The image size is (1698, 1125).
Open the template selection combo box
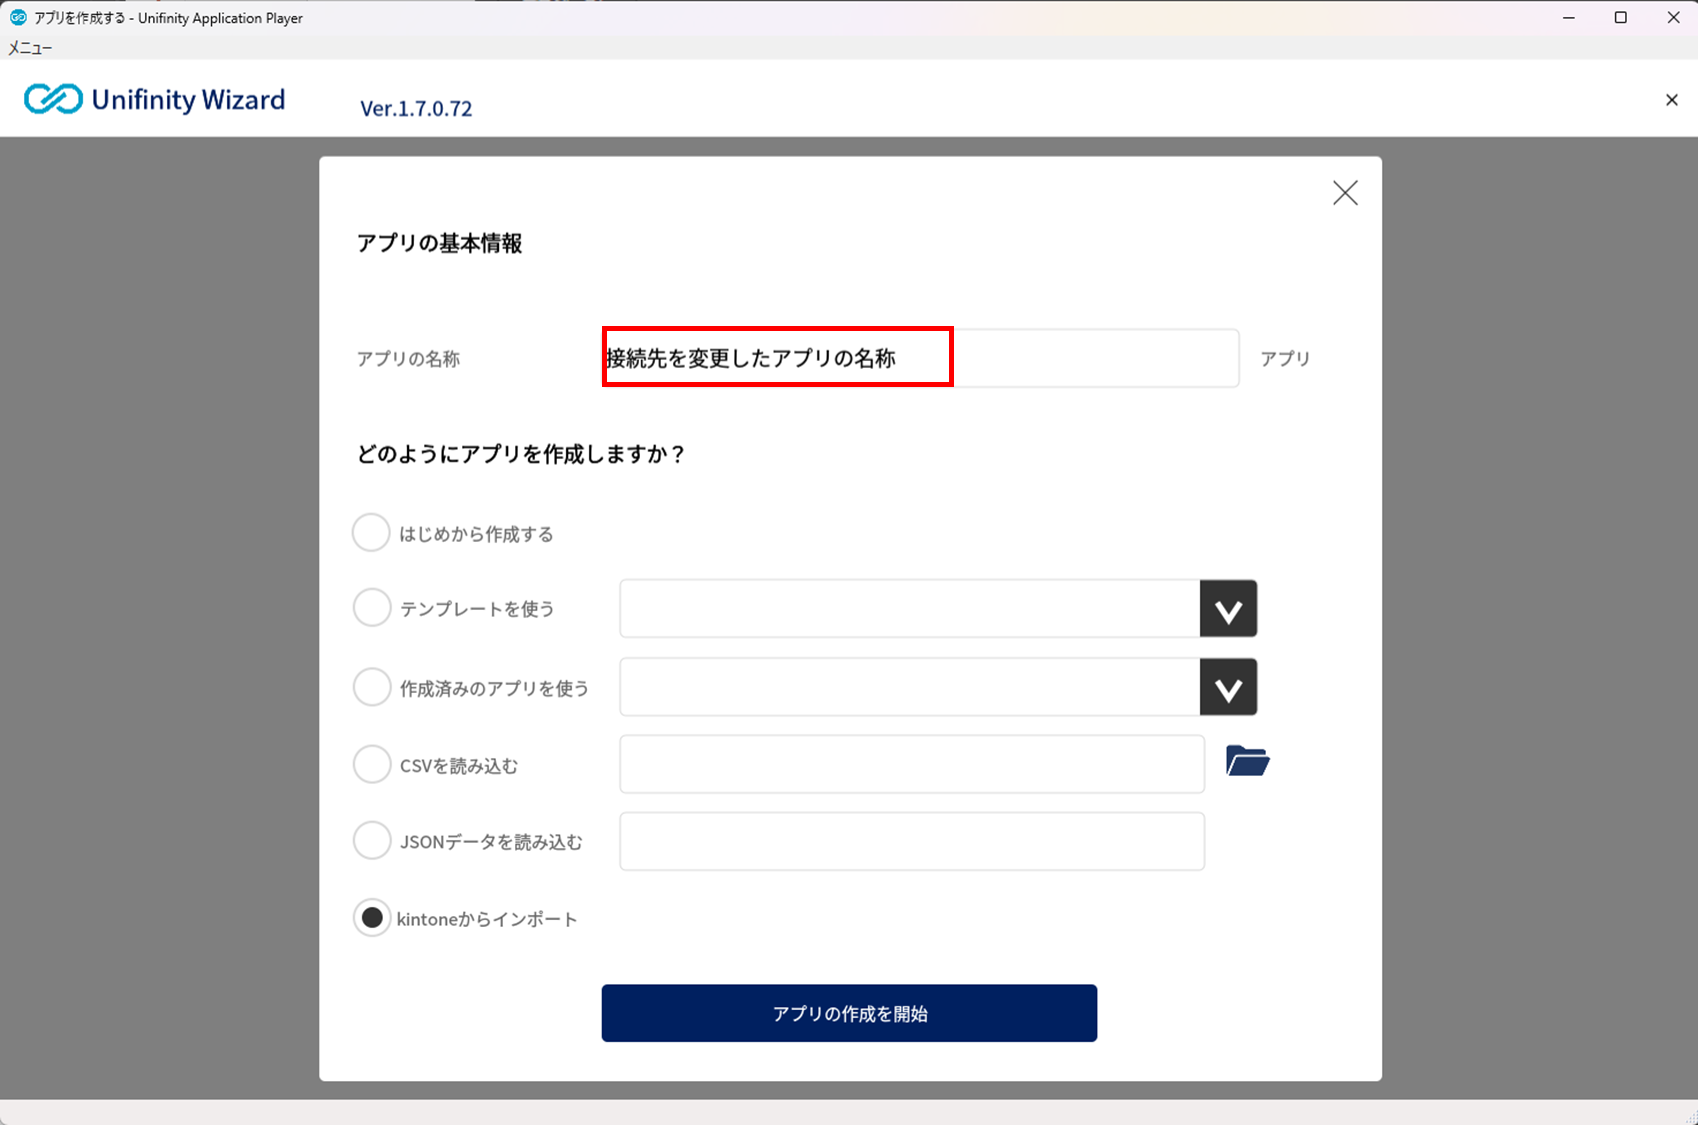point(909,609)
